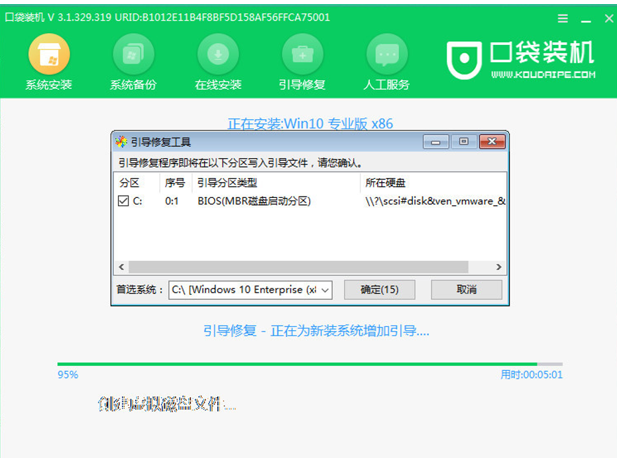Click the 95% progress label
The width and height of the screenshot is (617, 459).
tap(68, 375)
